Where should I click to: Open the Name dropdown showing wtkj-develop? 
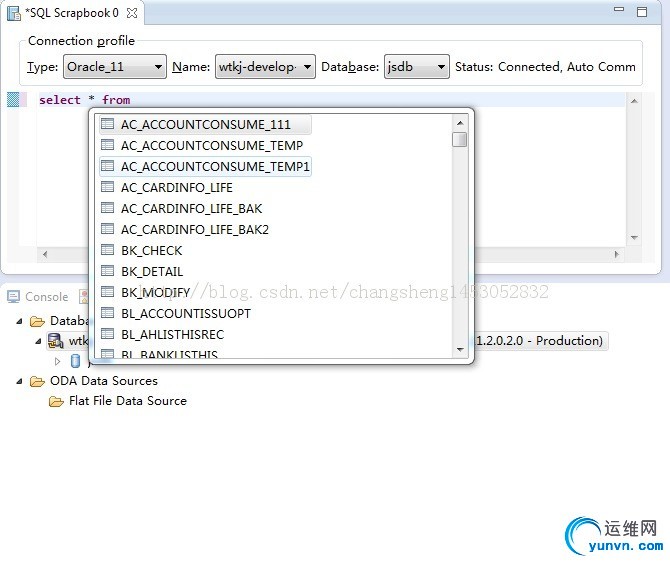pos(265,67)
